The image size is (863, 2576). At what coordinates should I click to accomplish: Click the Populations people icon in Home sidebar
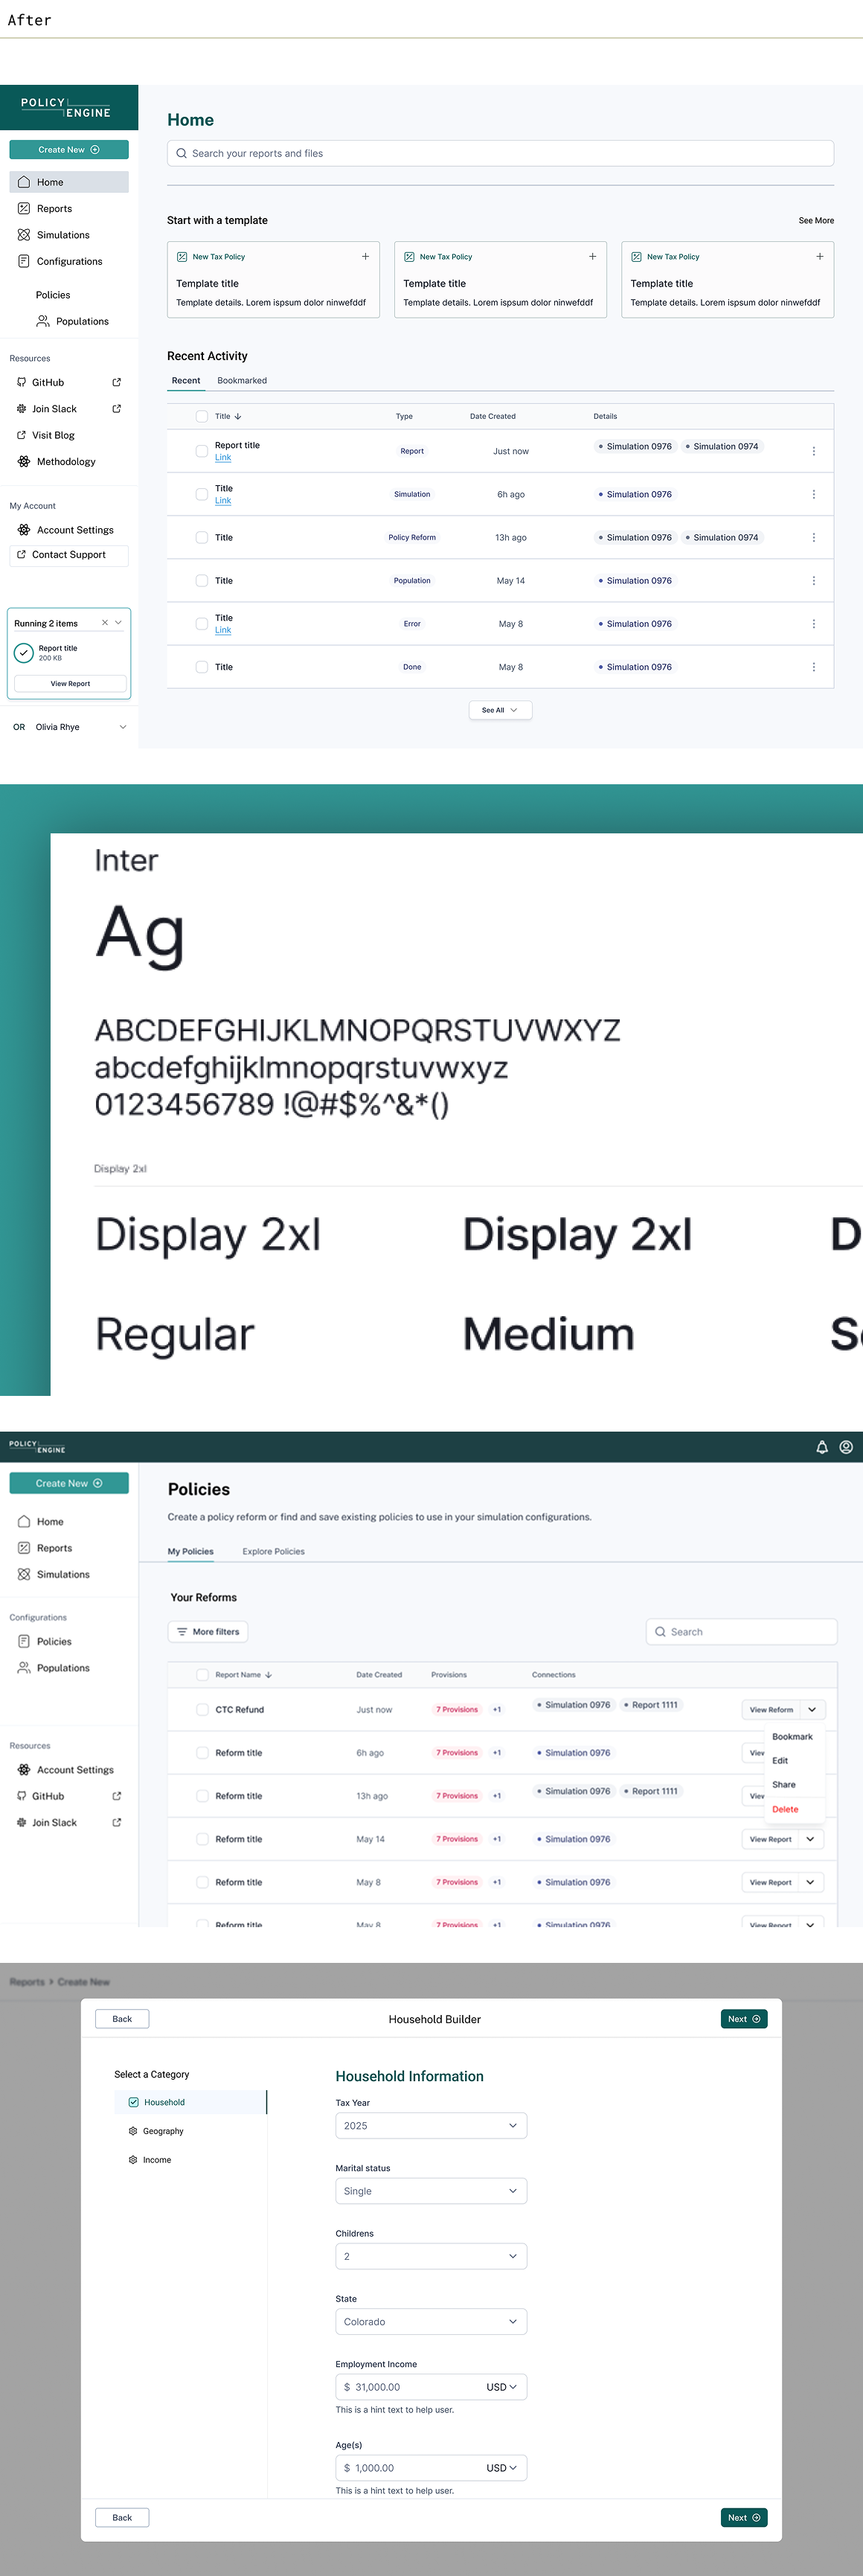(x=43, y=321)
